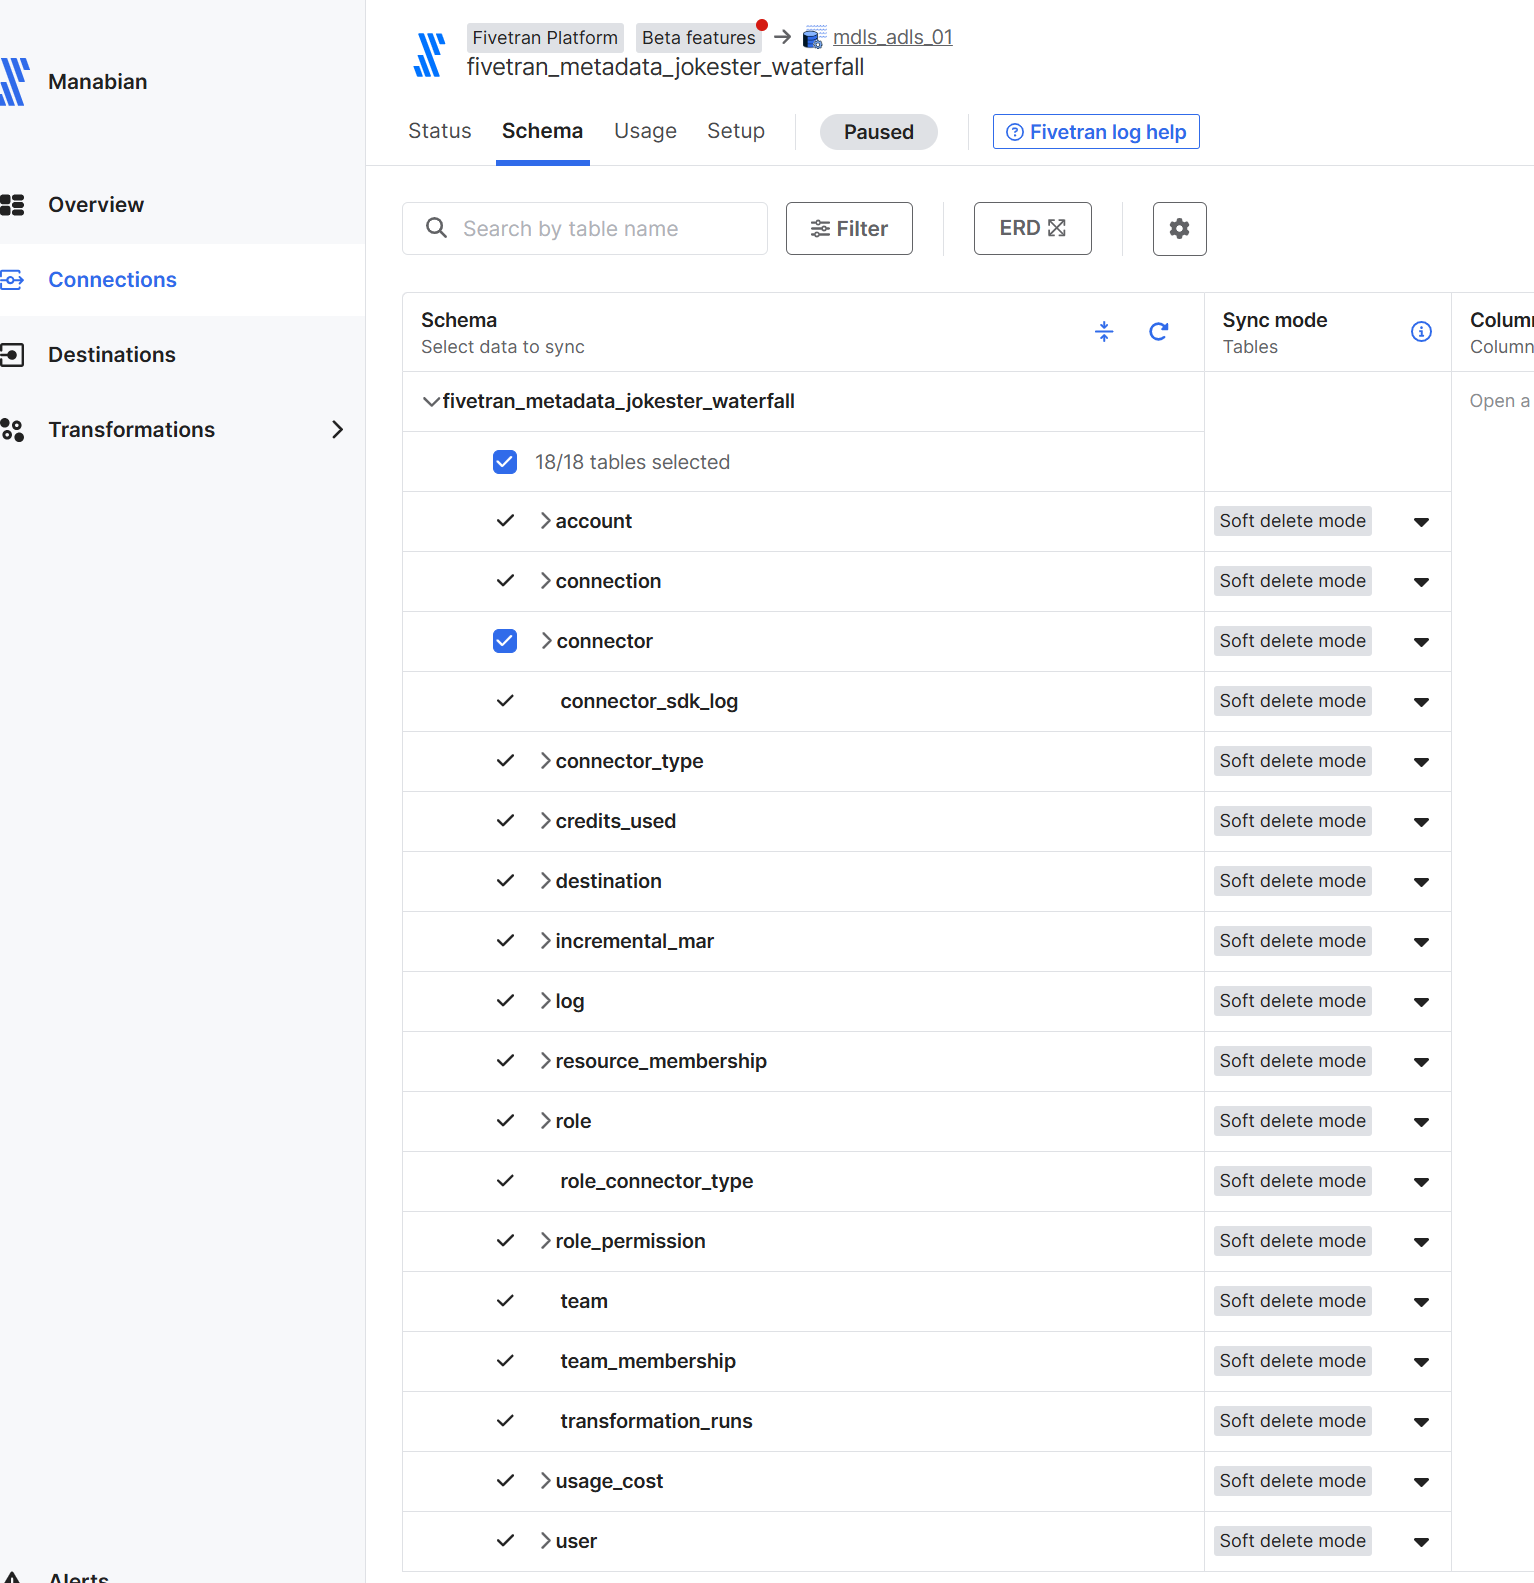The width and height of the screenshot is (1534, 1583).
Task: Click the Destinations sidebar icon
Action: click(x=12, y=355)
